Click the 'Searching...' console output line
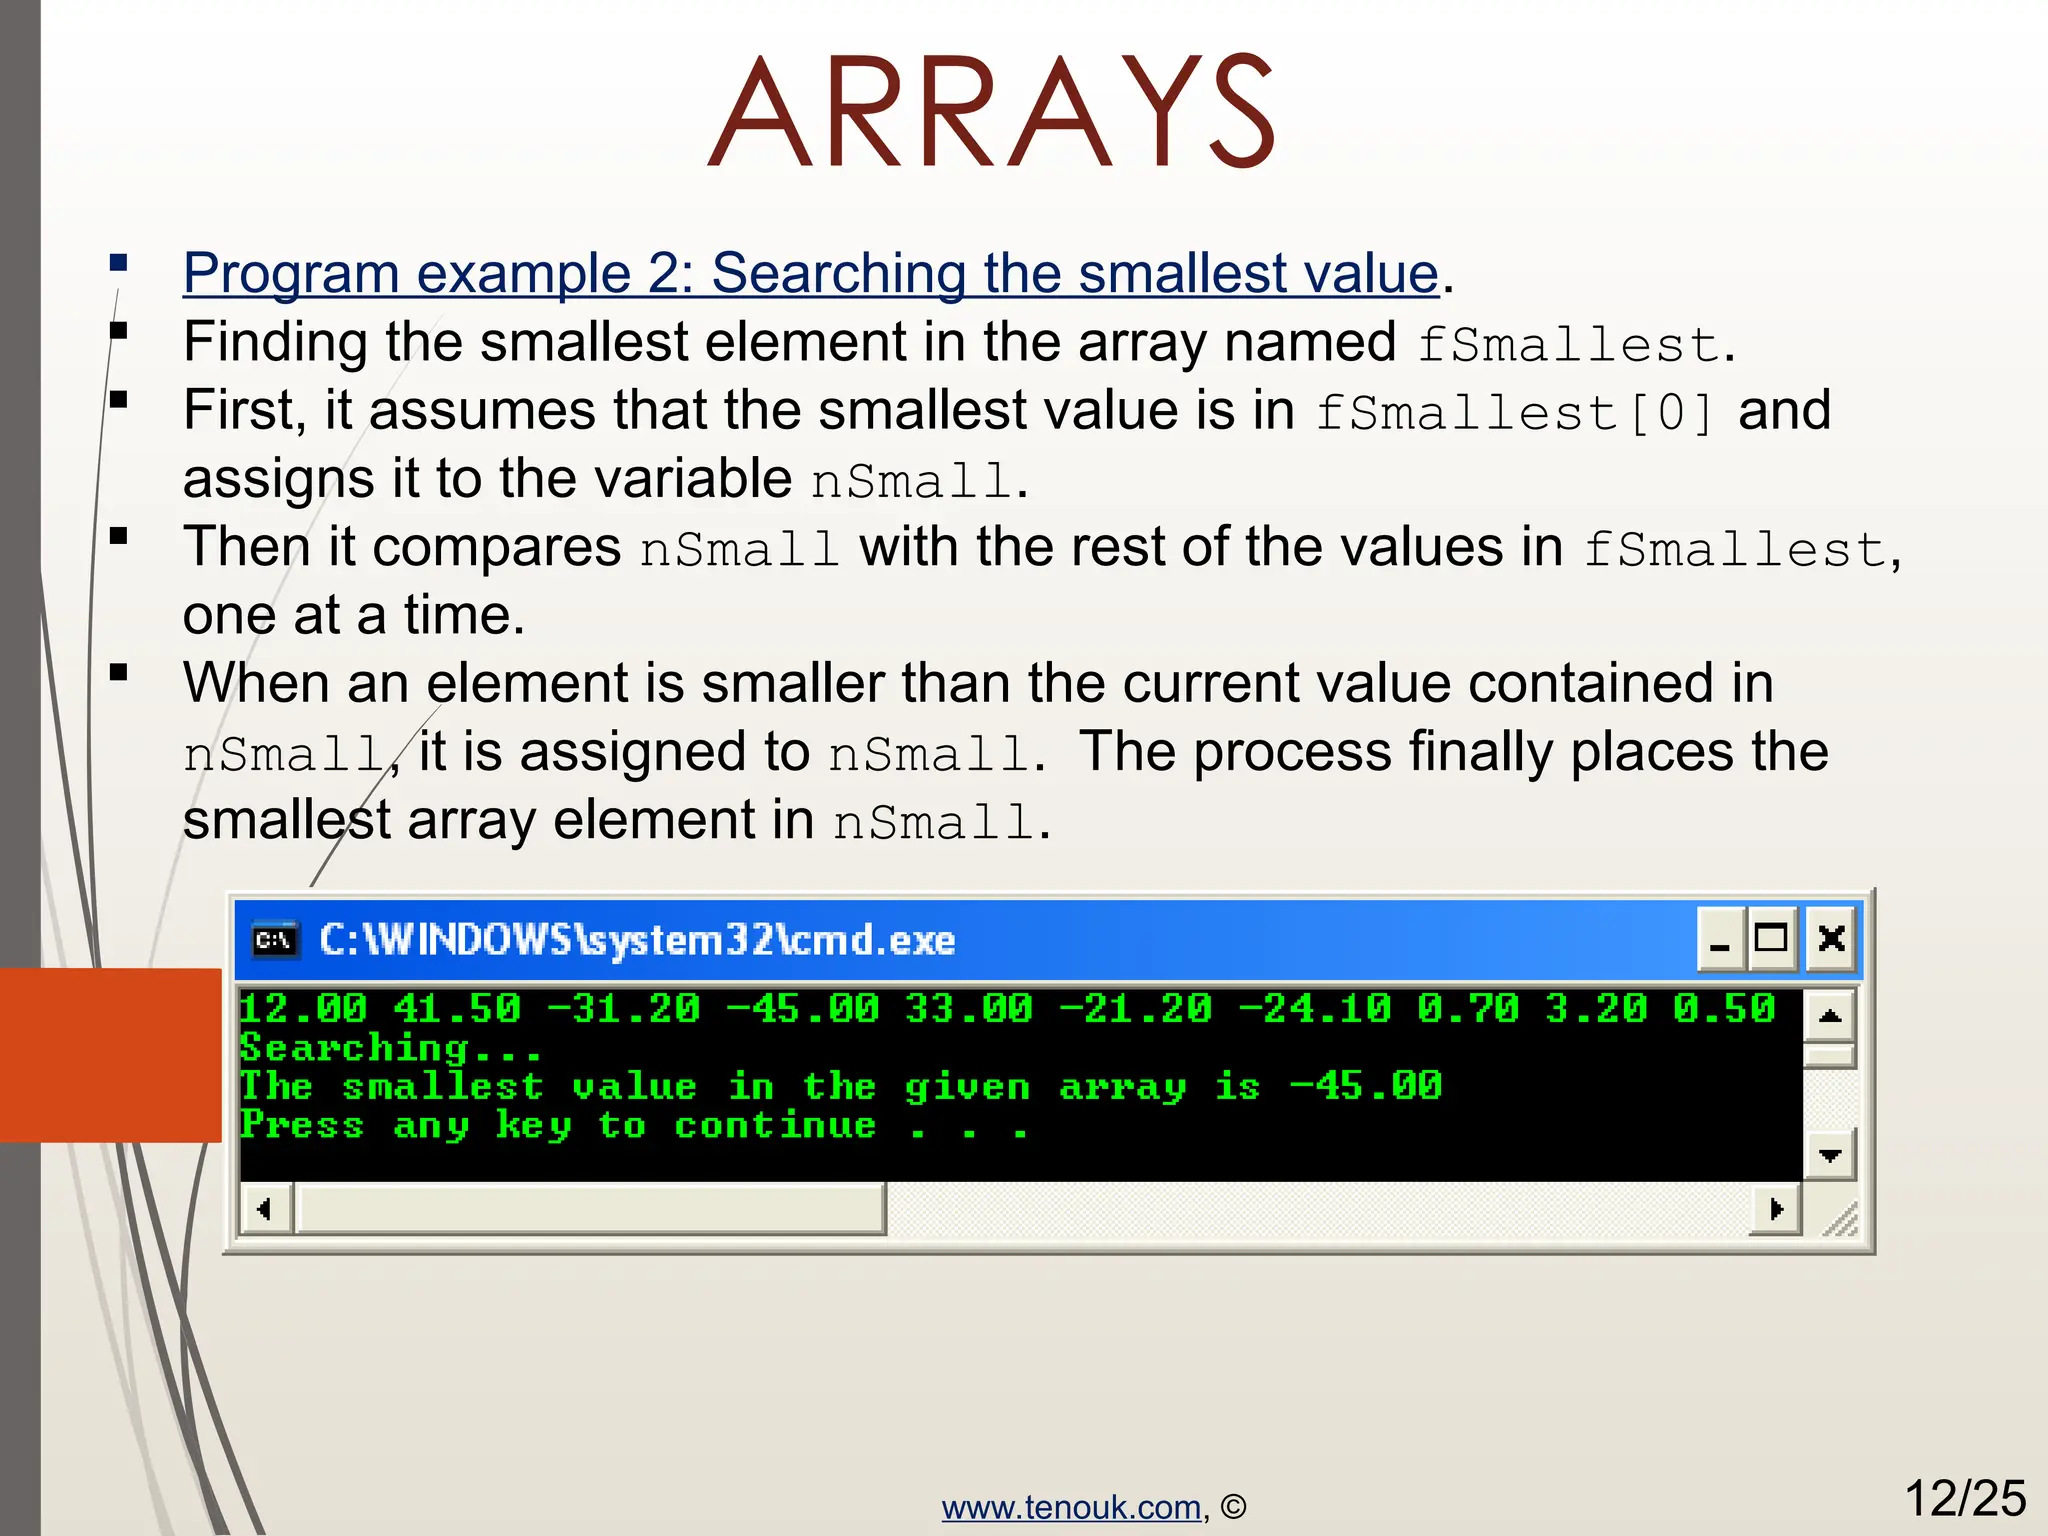Screen dimensions: 2048x1536 [x=390, y=1048]
